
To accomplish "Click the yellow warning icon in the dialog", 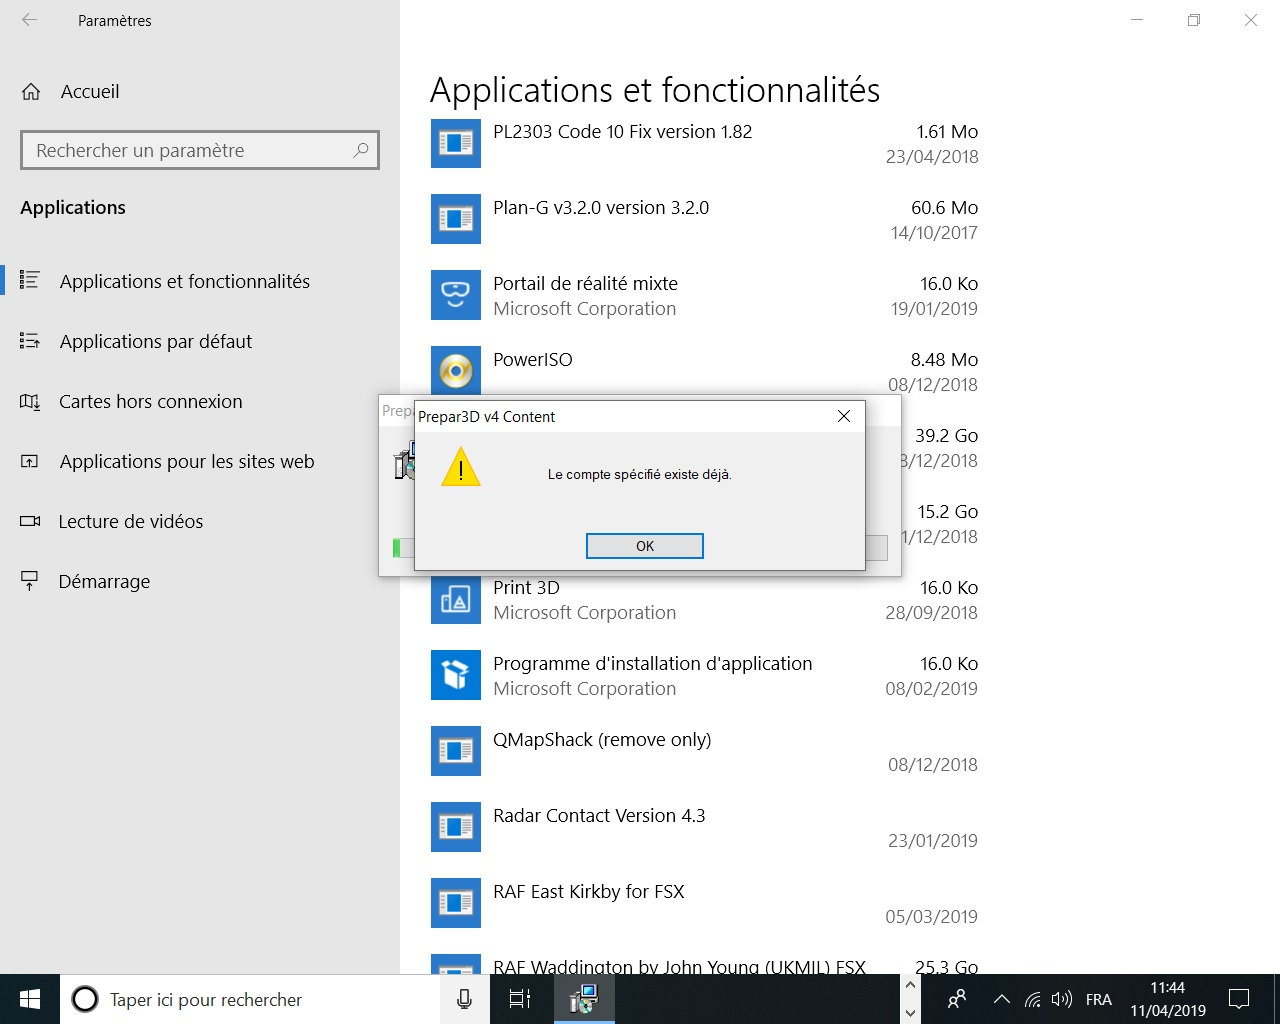I will pos(461,468).
